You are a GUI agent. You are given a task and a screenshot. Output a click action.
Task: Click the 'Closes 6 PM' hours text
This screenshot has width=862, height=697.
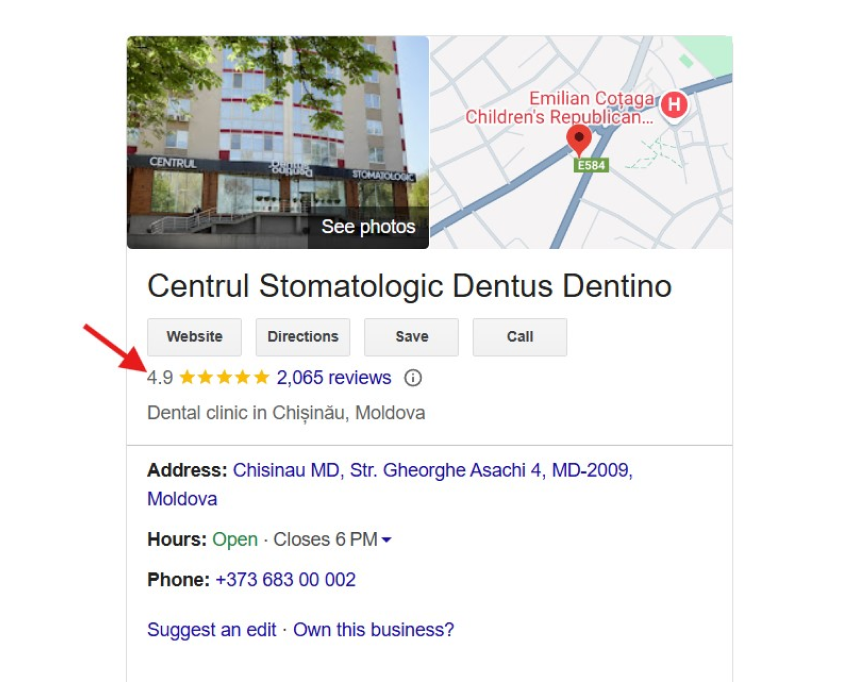point(325,540)
